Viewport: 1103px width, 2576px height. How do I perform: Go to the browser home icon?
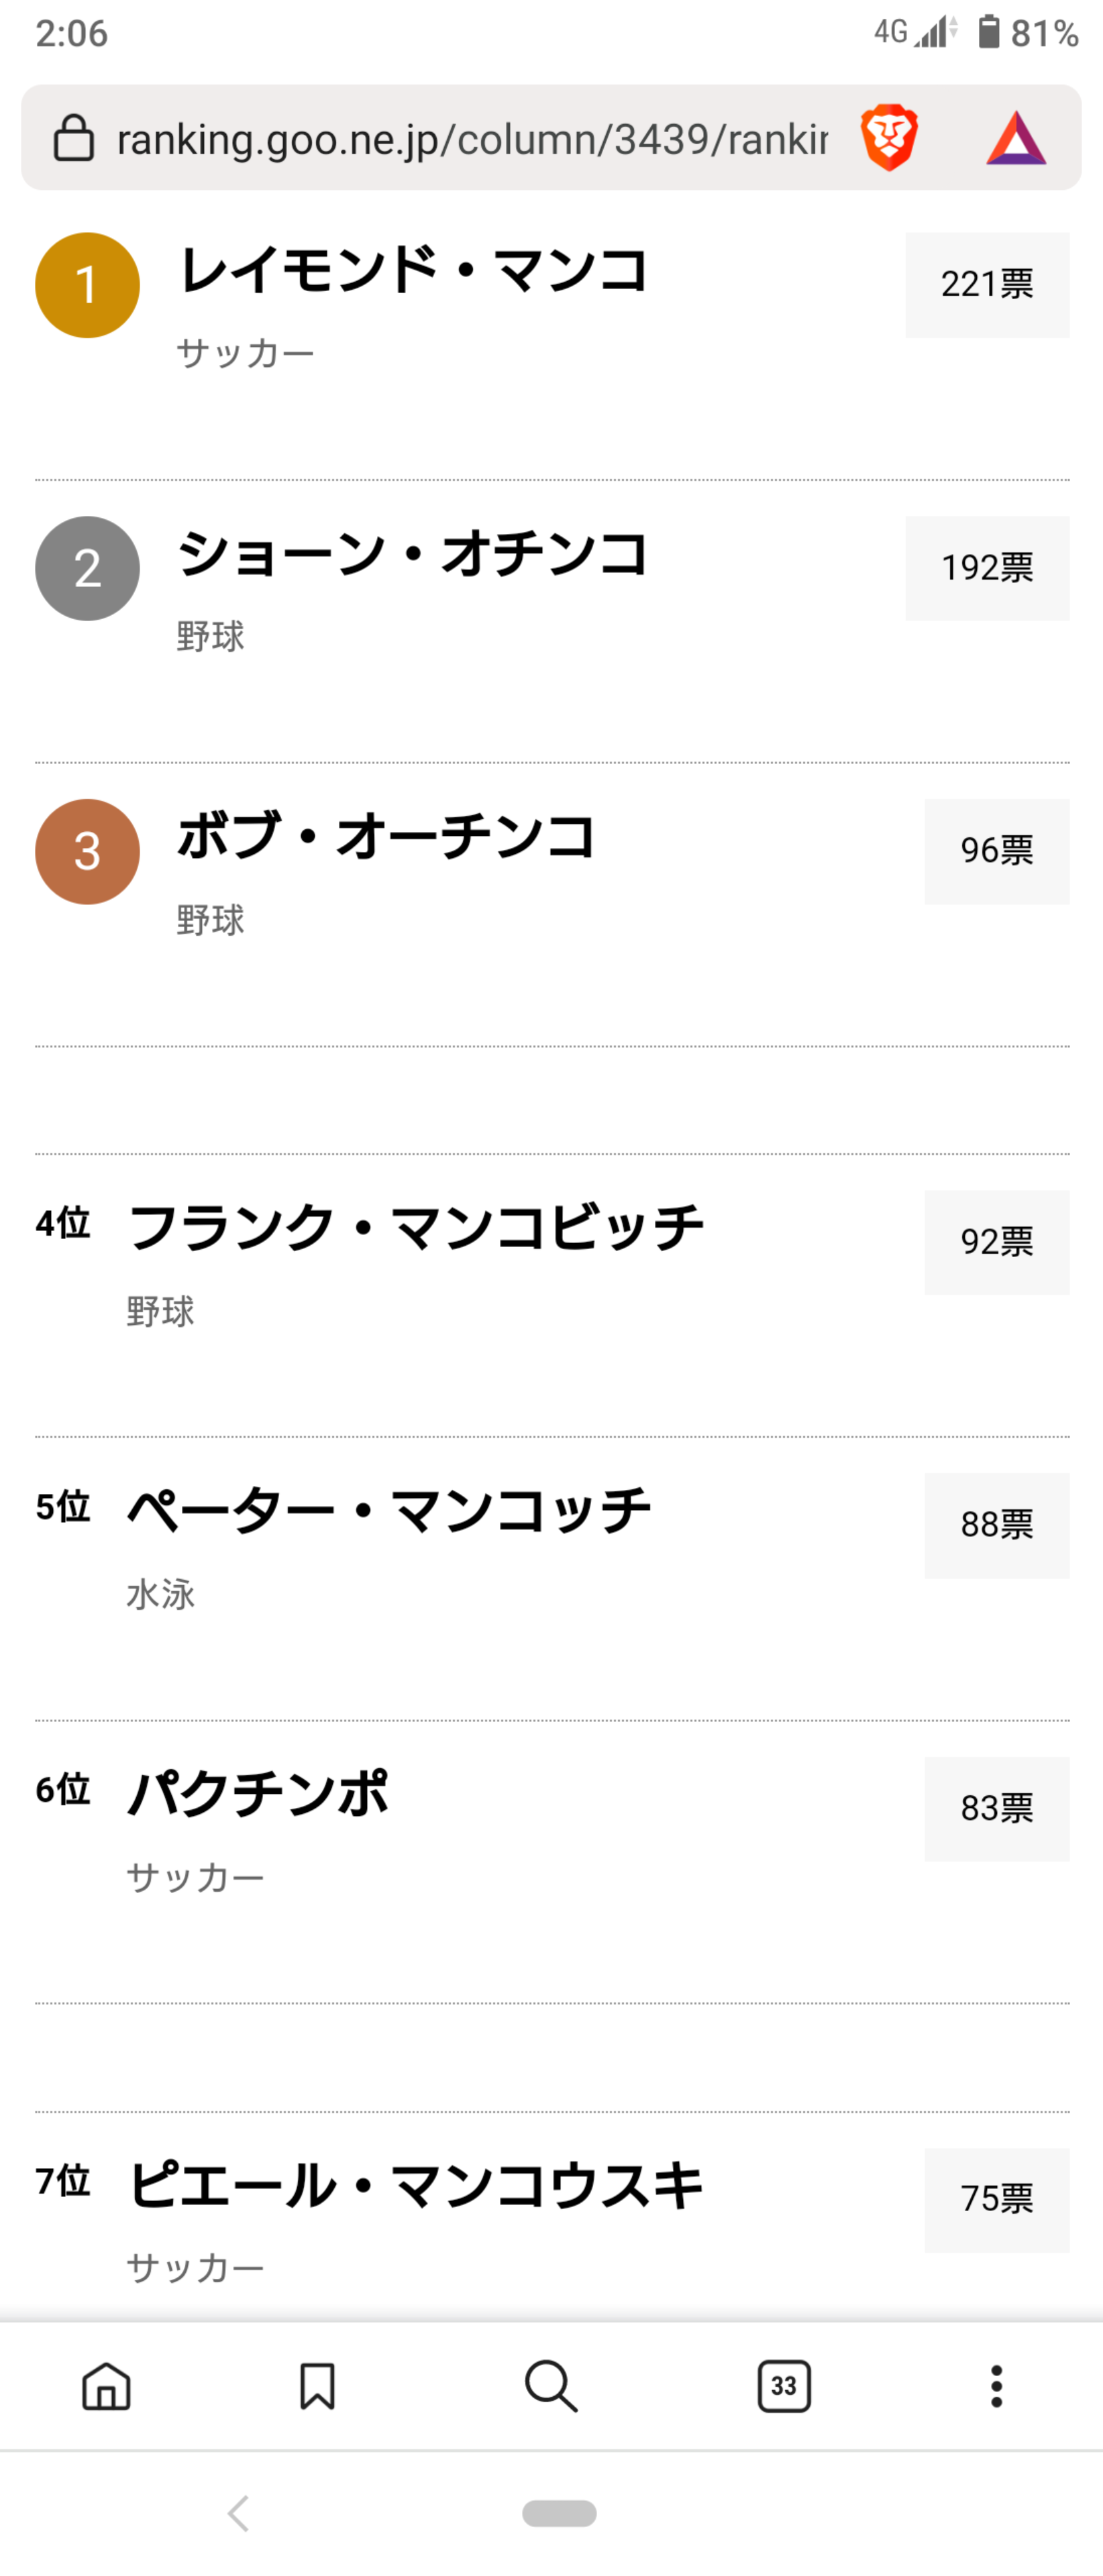[106, 2387]
